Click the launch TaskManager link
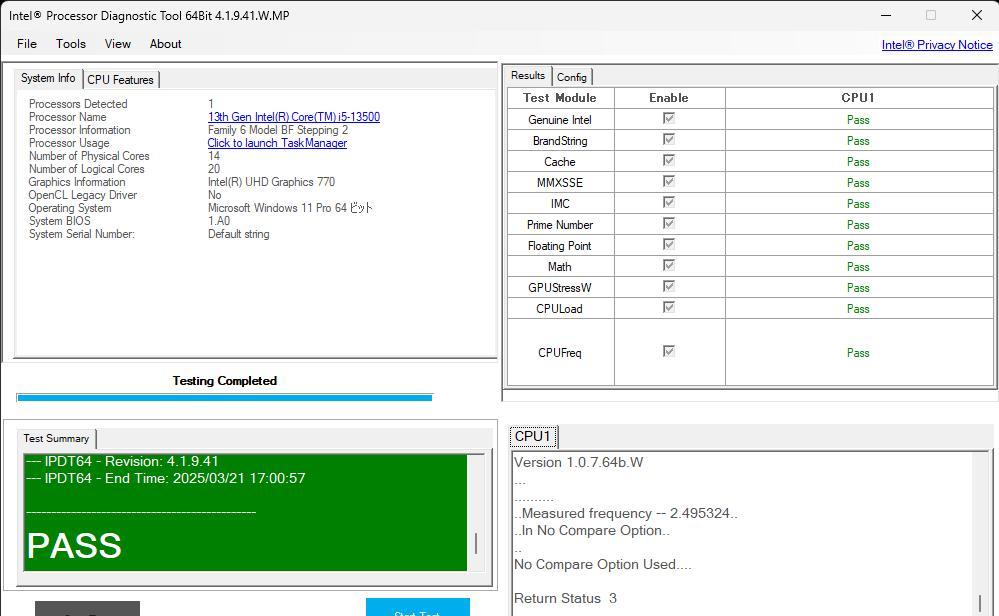The height and width of the screenshot is (616, 999). coord(277,143)
